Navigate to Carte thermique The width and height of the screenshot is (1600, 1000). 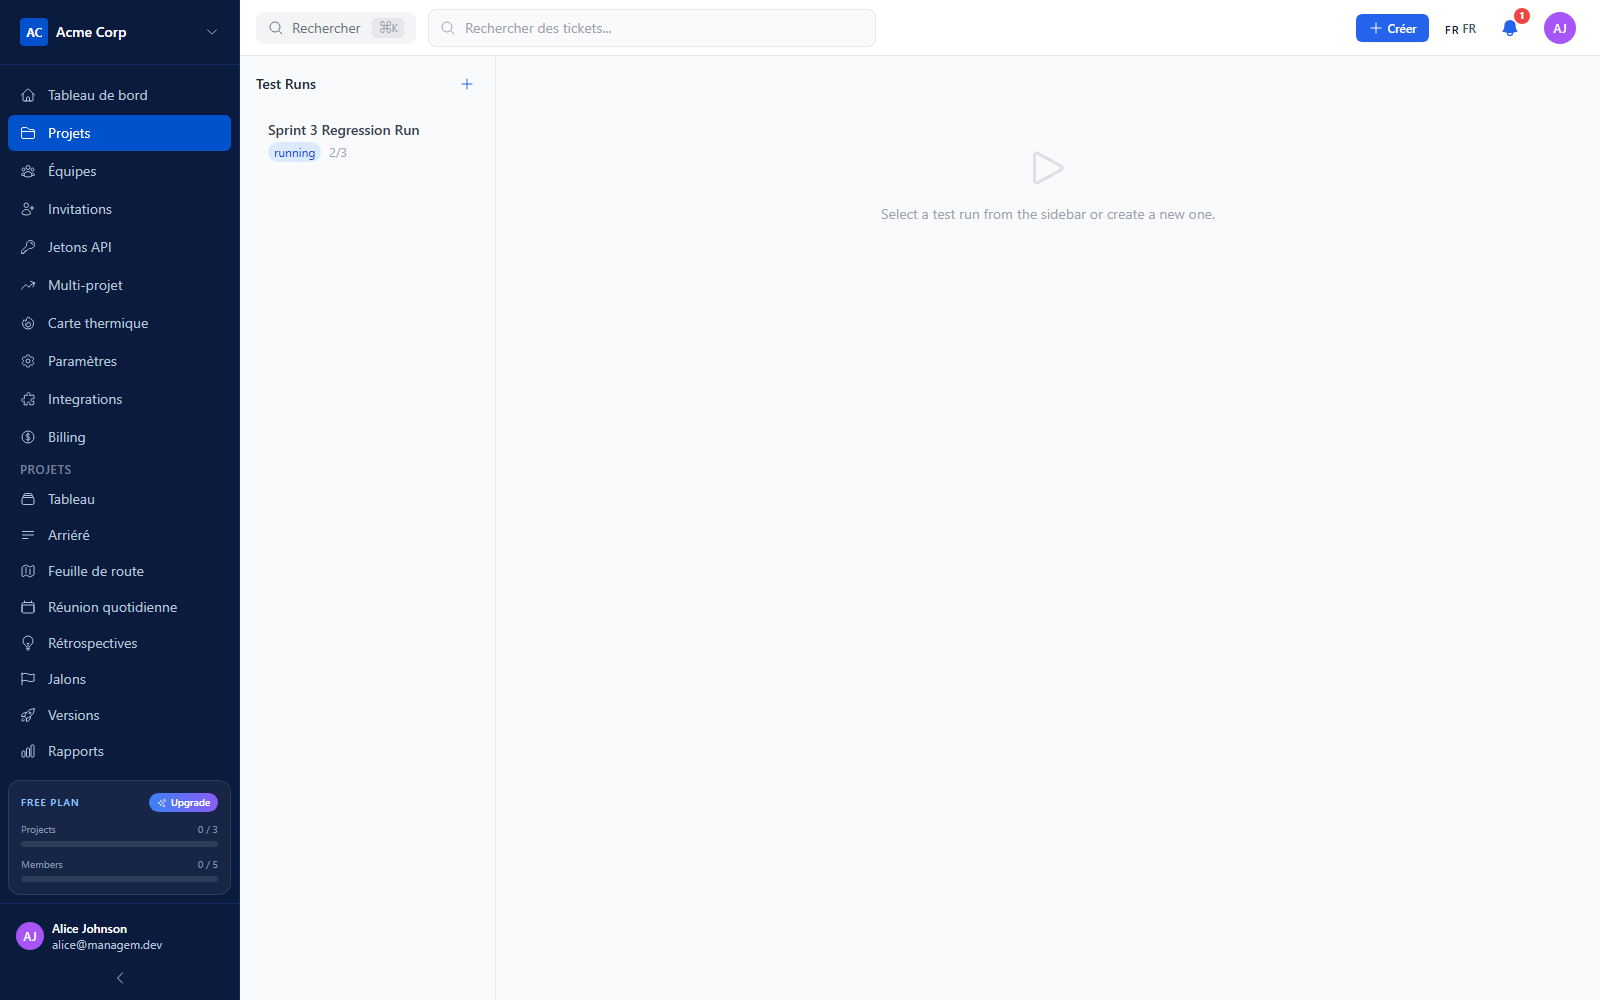pyautogui.click(x=119, y=323)
